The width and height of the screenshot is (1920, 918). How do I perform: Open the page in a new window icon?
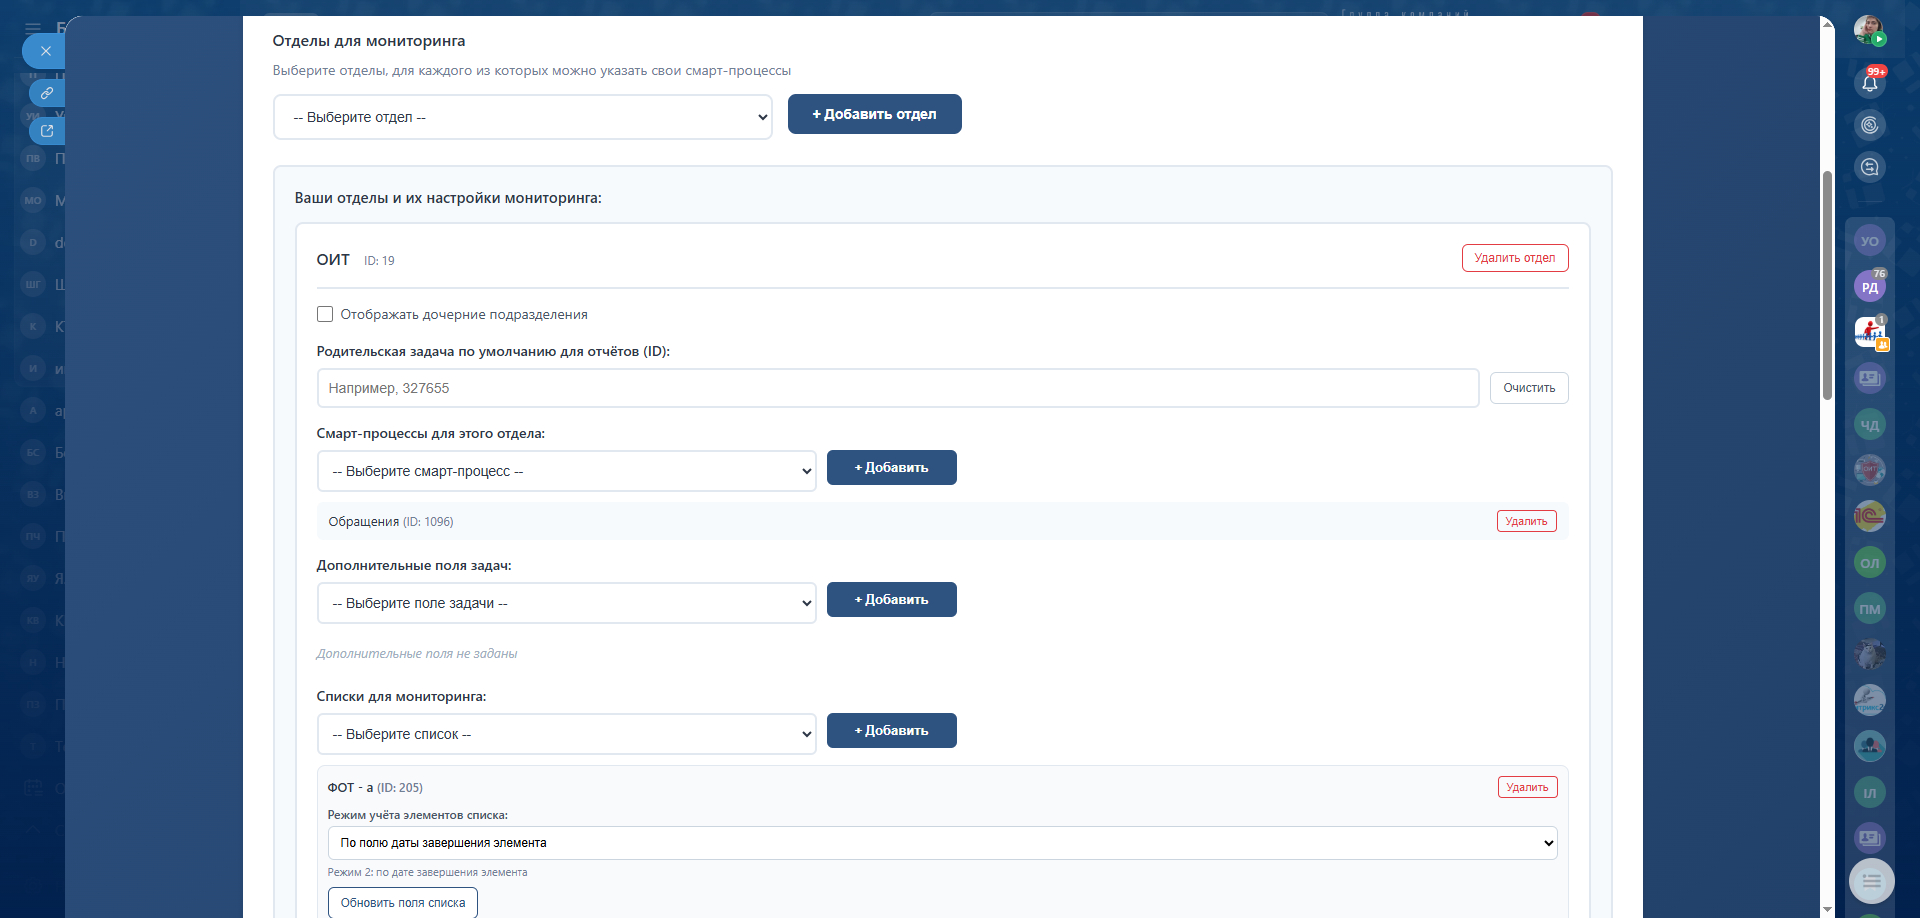coord(46,131)
